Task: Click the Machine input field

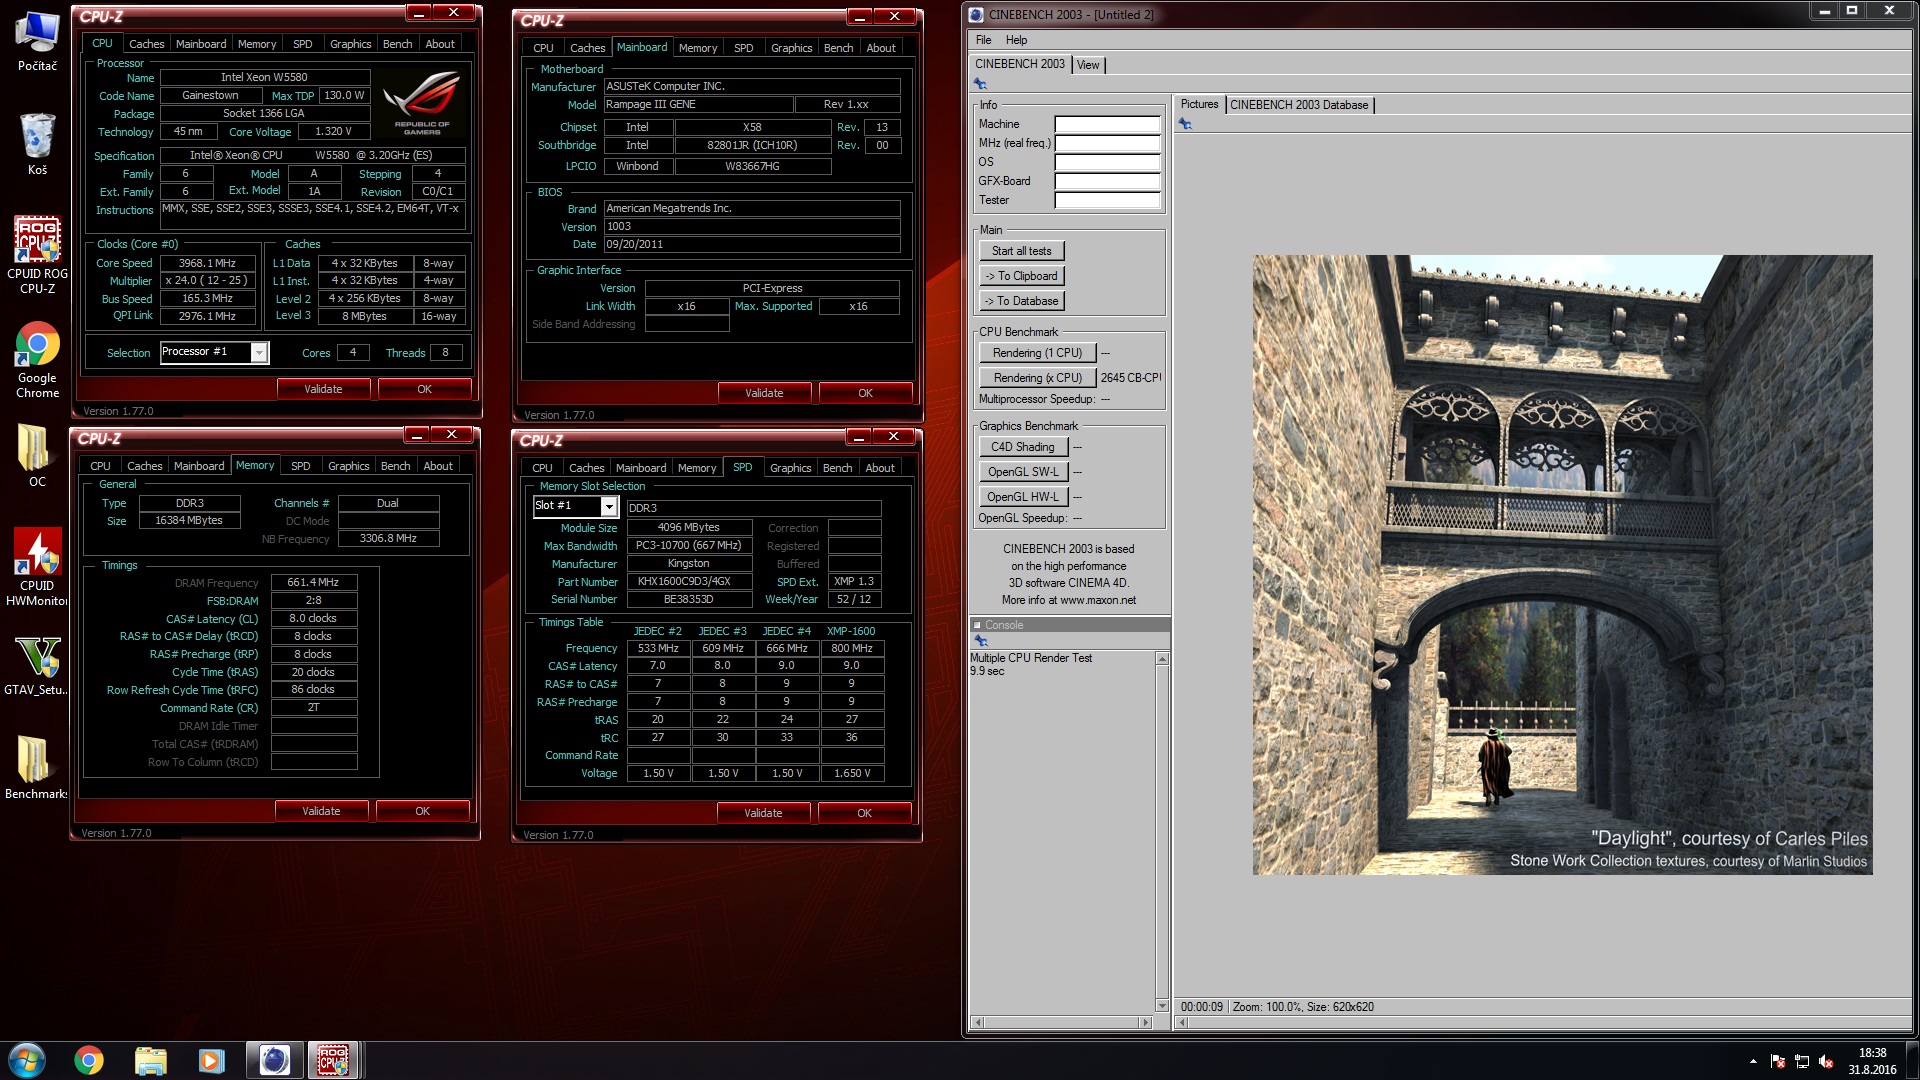Action: [1107, 125]
